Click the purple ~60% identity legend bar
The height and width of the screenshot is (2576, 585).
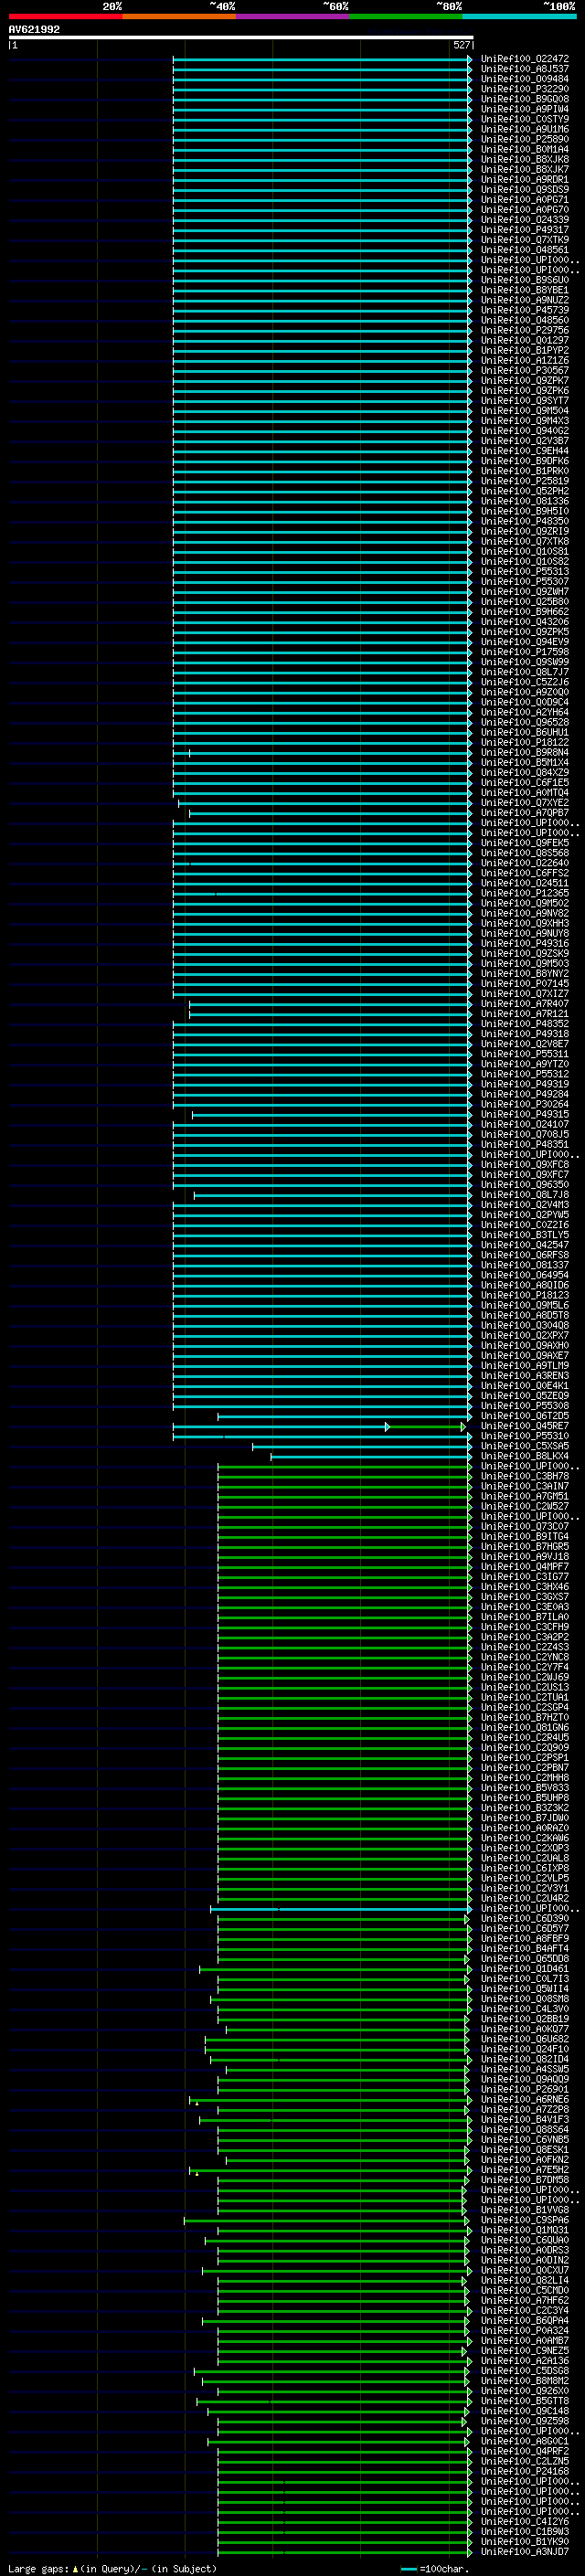coord(292,16)
